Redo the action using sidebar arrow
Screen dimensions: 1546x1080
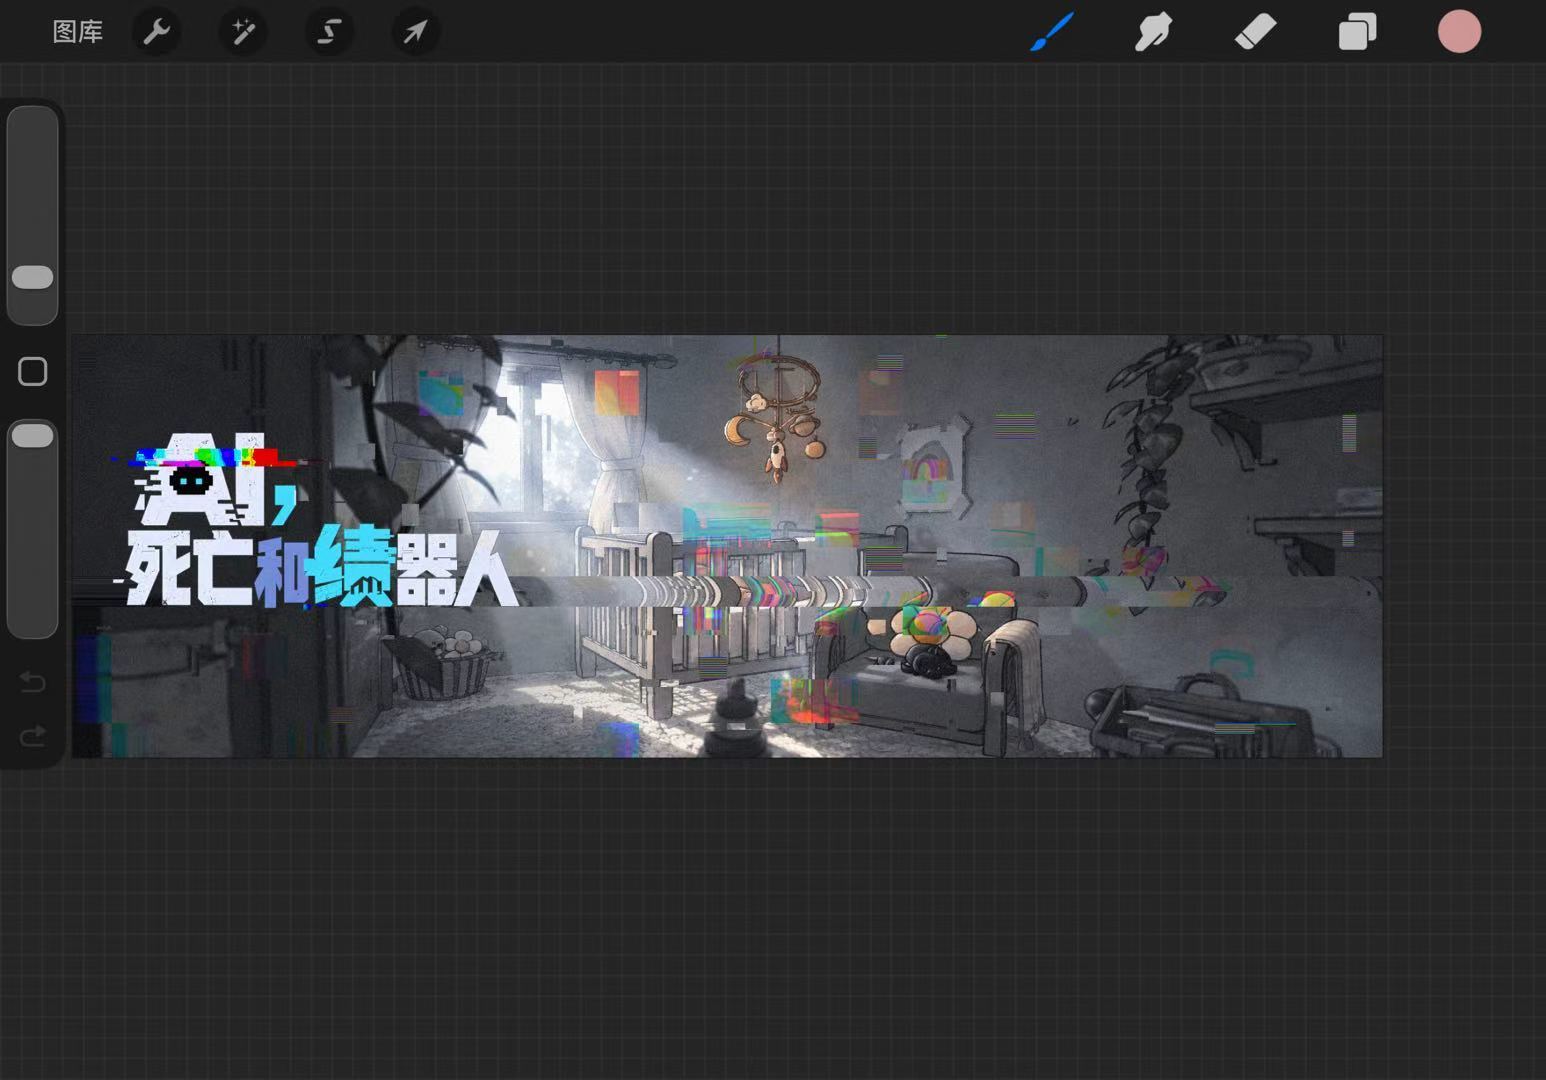tap(32, 737)
